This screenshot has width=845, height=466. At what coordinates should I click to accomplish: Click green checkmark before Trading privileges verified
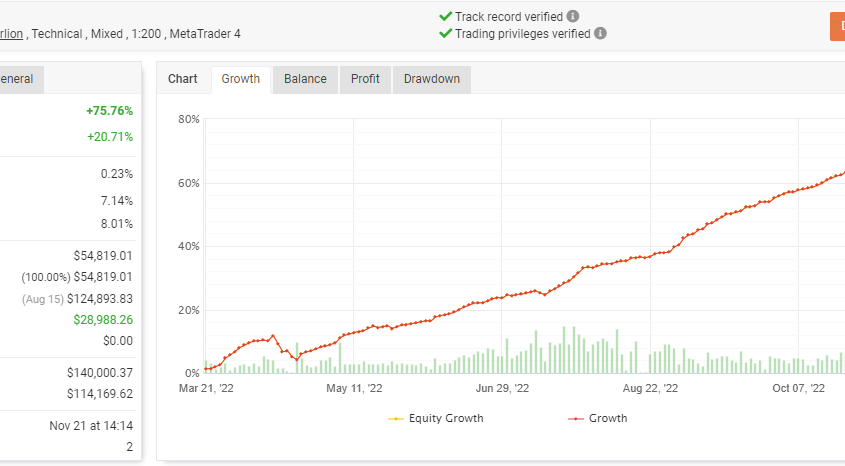(x=445, y=33)
